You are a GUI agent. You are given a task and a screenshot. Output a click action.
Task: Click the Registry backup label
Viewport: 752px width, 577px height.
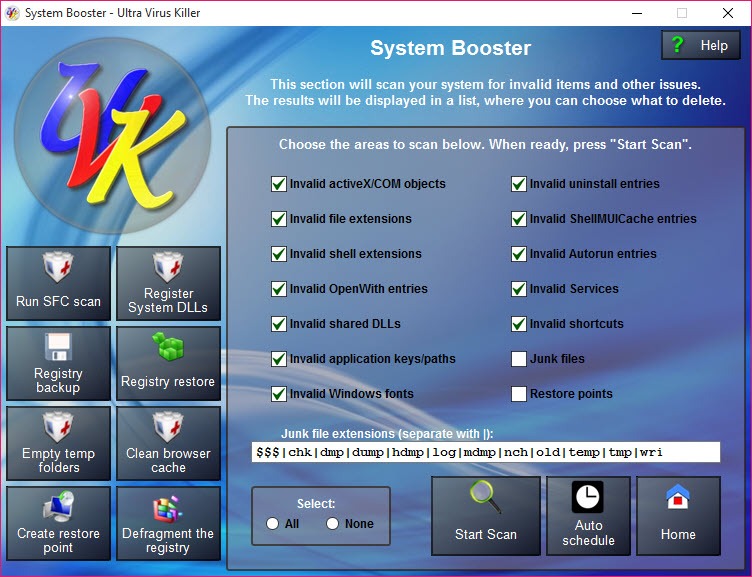tap(58, 380)
